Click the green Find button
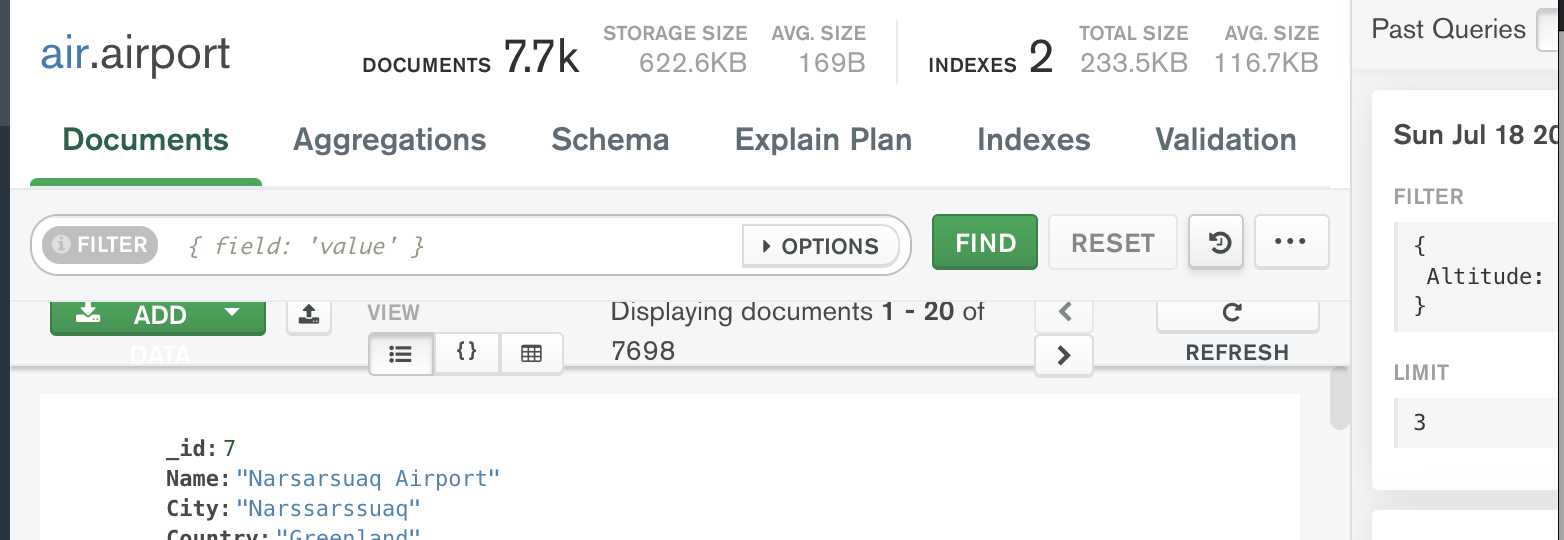 [985, 243]
